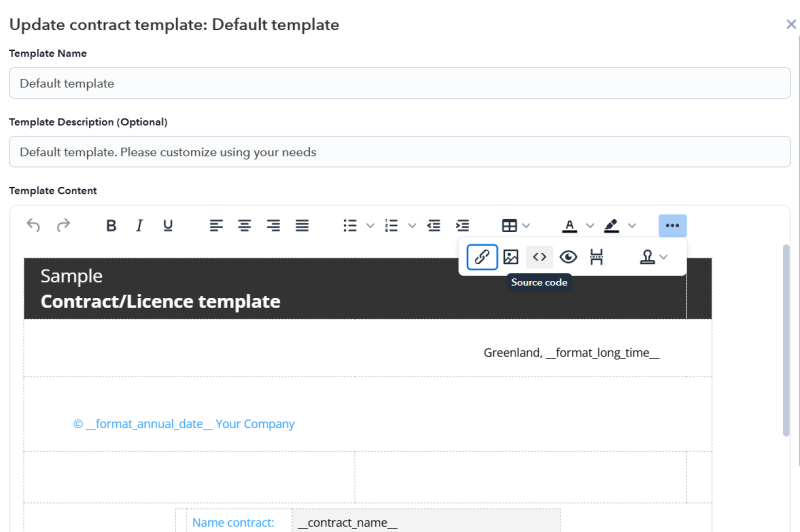
Task: Toggle underline formatting
Action: pos(168,225)
